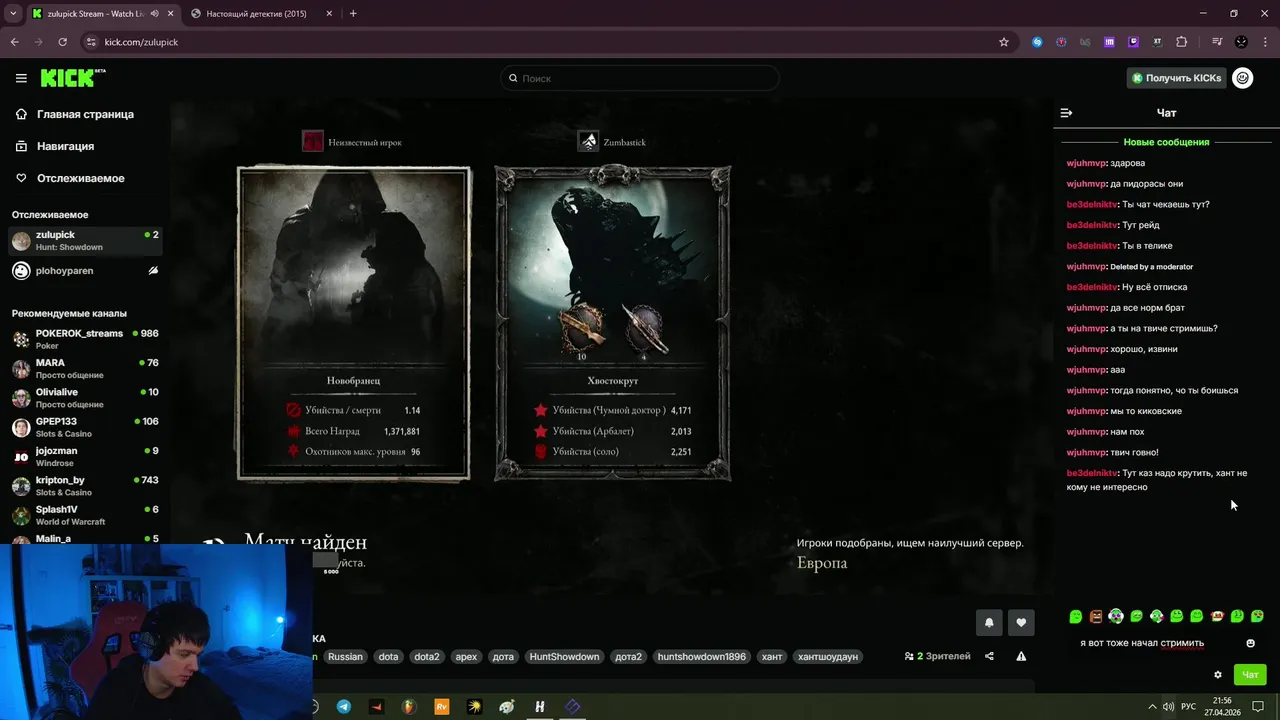Open the GPEP133 channel

85,427
